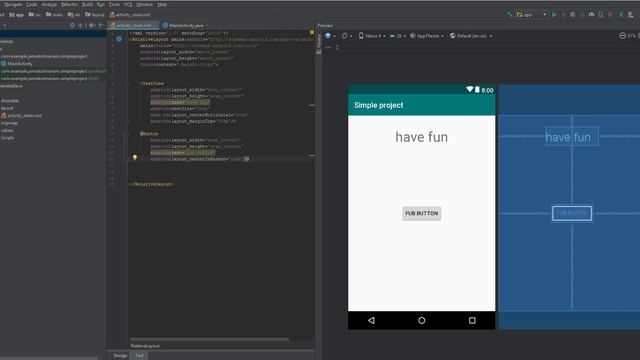Switch to the activity_main.xml editor tab
The height and width of the screenshot is (360, 640).
[133, 25]
